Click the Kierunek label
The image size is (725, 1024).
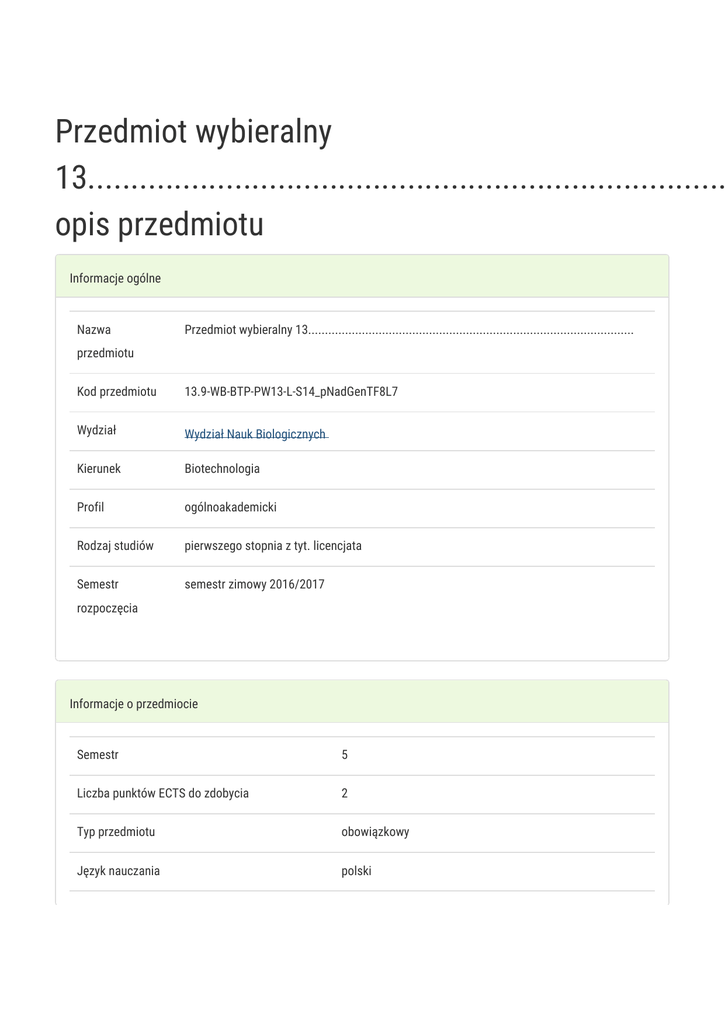98,469
